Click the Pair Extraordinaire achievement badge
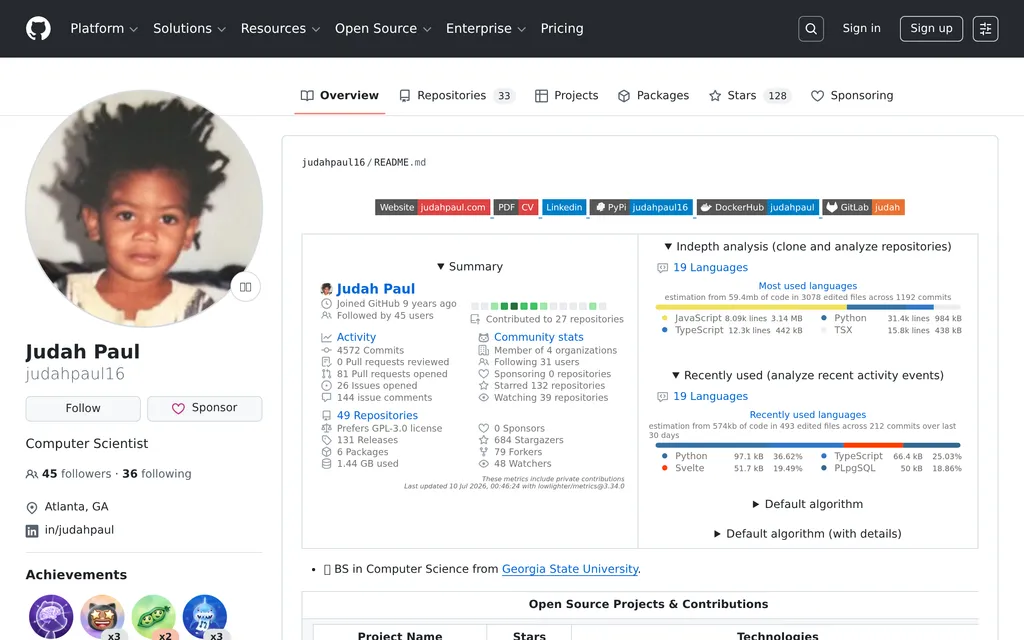The width and height of the screenshot is (1024, 640). point(153,616)
